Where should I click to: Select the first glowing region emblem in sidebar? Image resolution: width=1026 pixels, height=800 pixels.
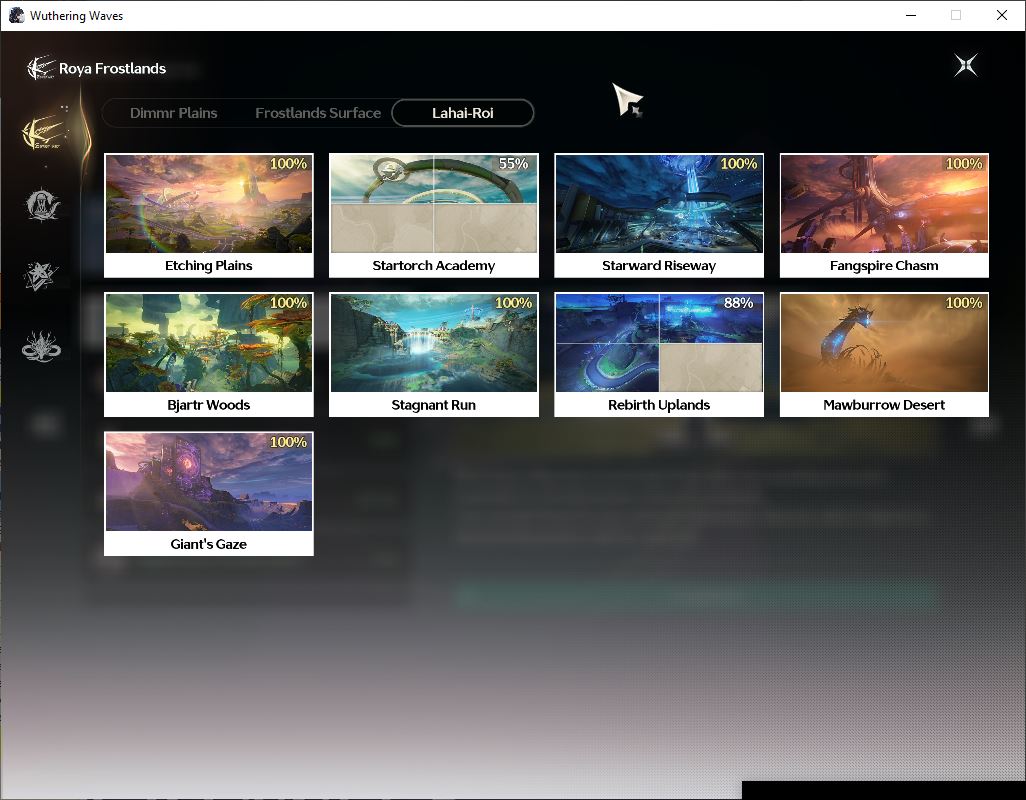(43, 133)
